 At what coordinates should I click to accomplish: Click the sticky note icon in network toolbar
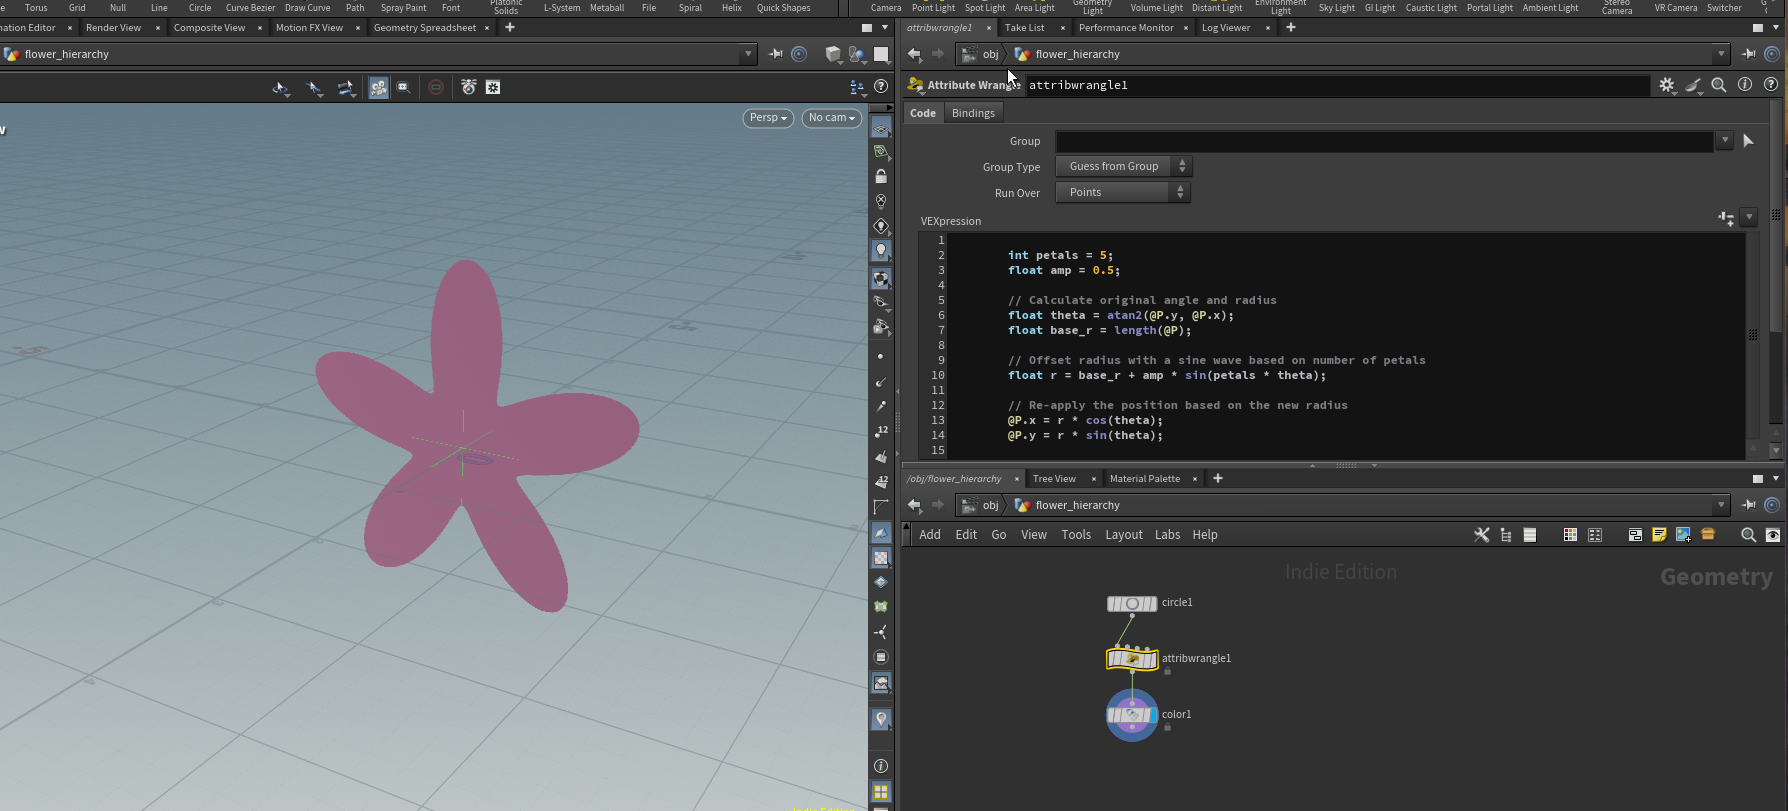tap(1659, 535)
